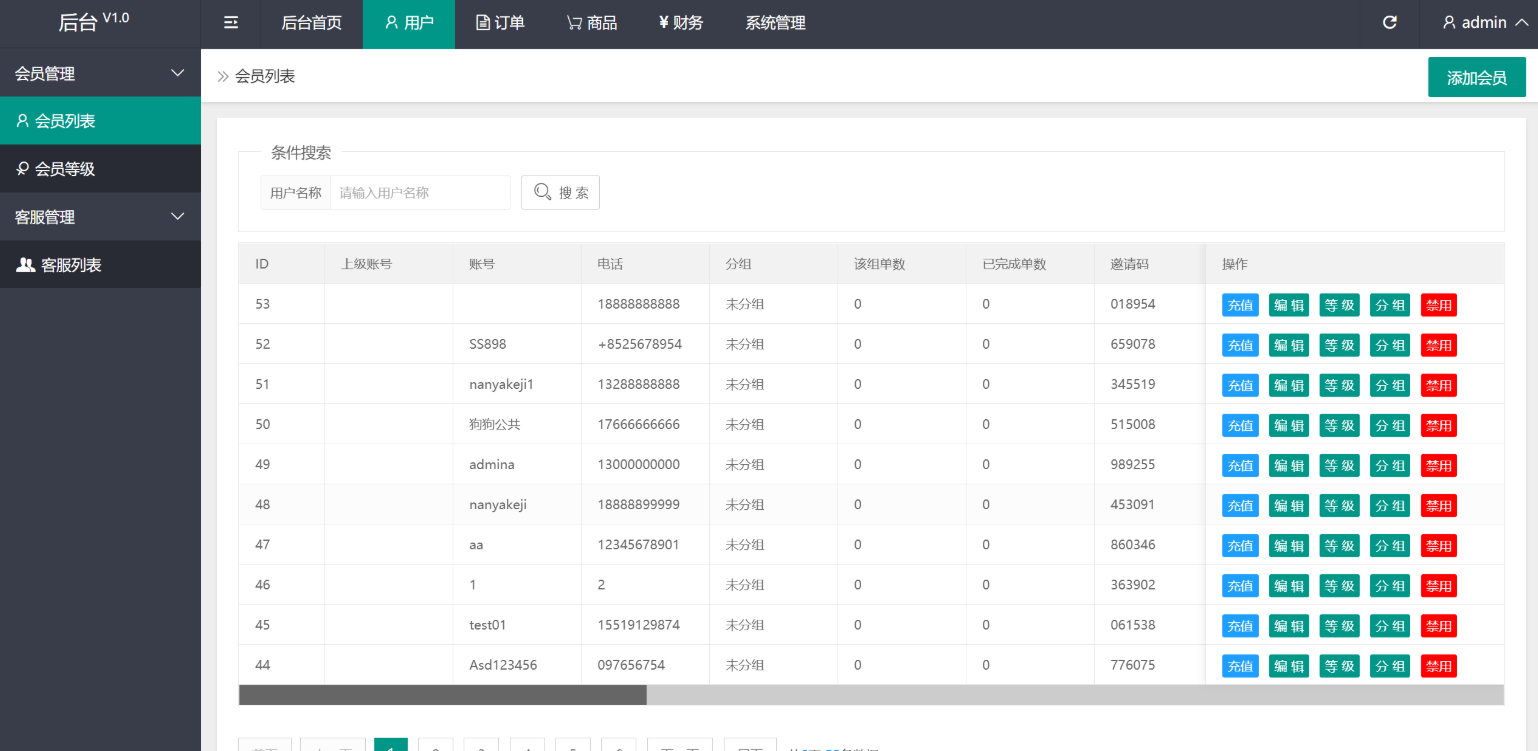Click invite code 989255

coord(1133,464)
